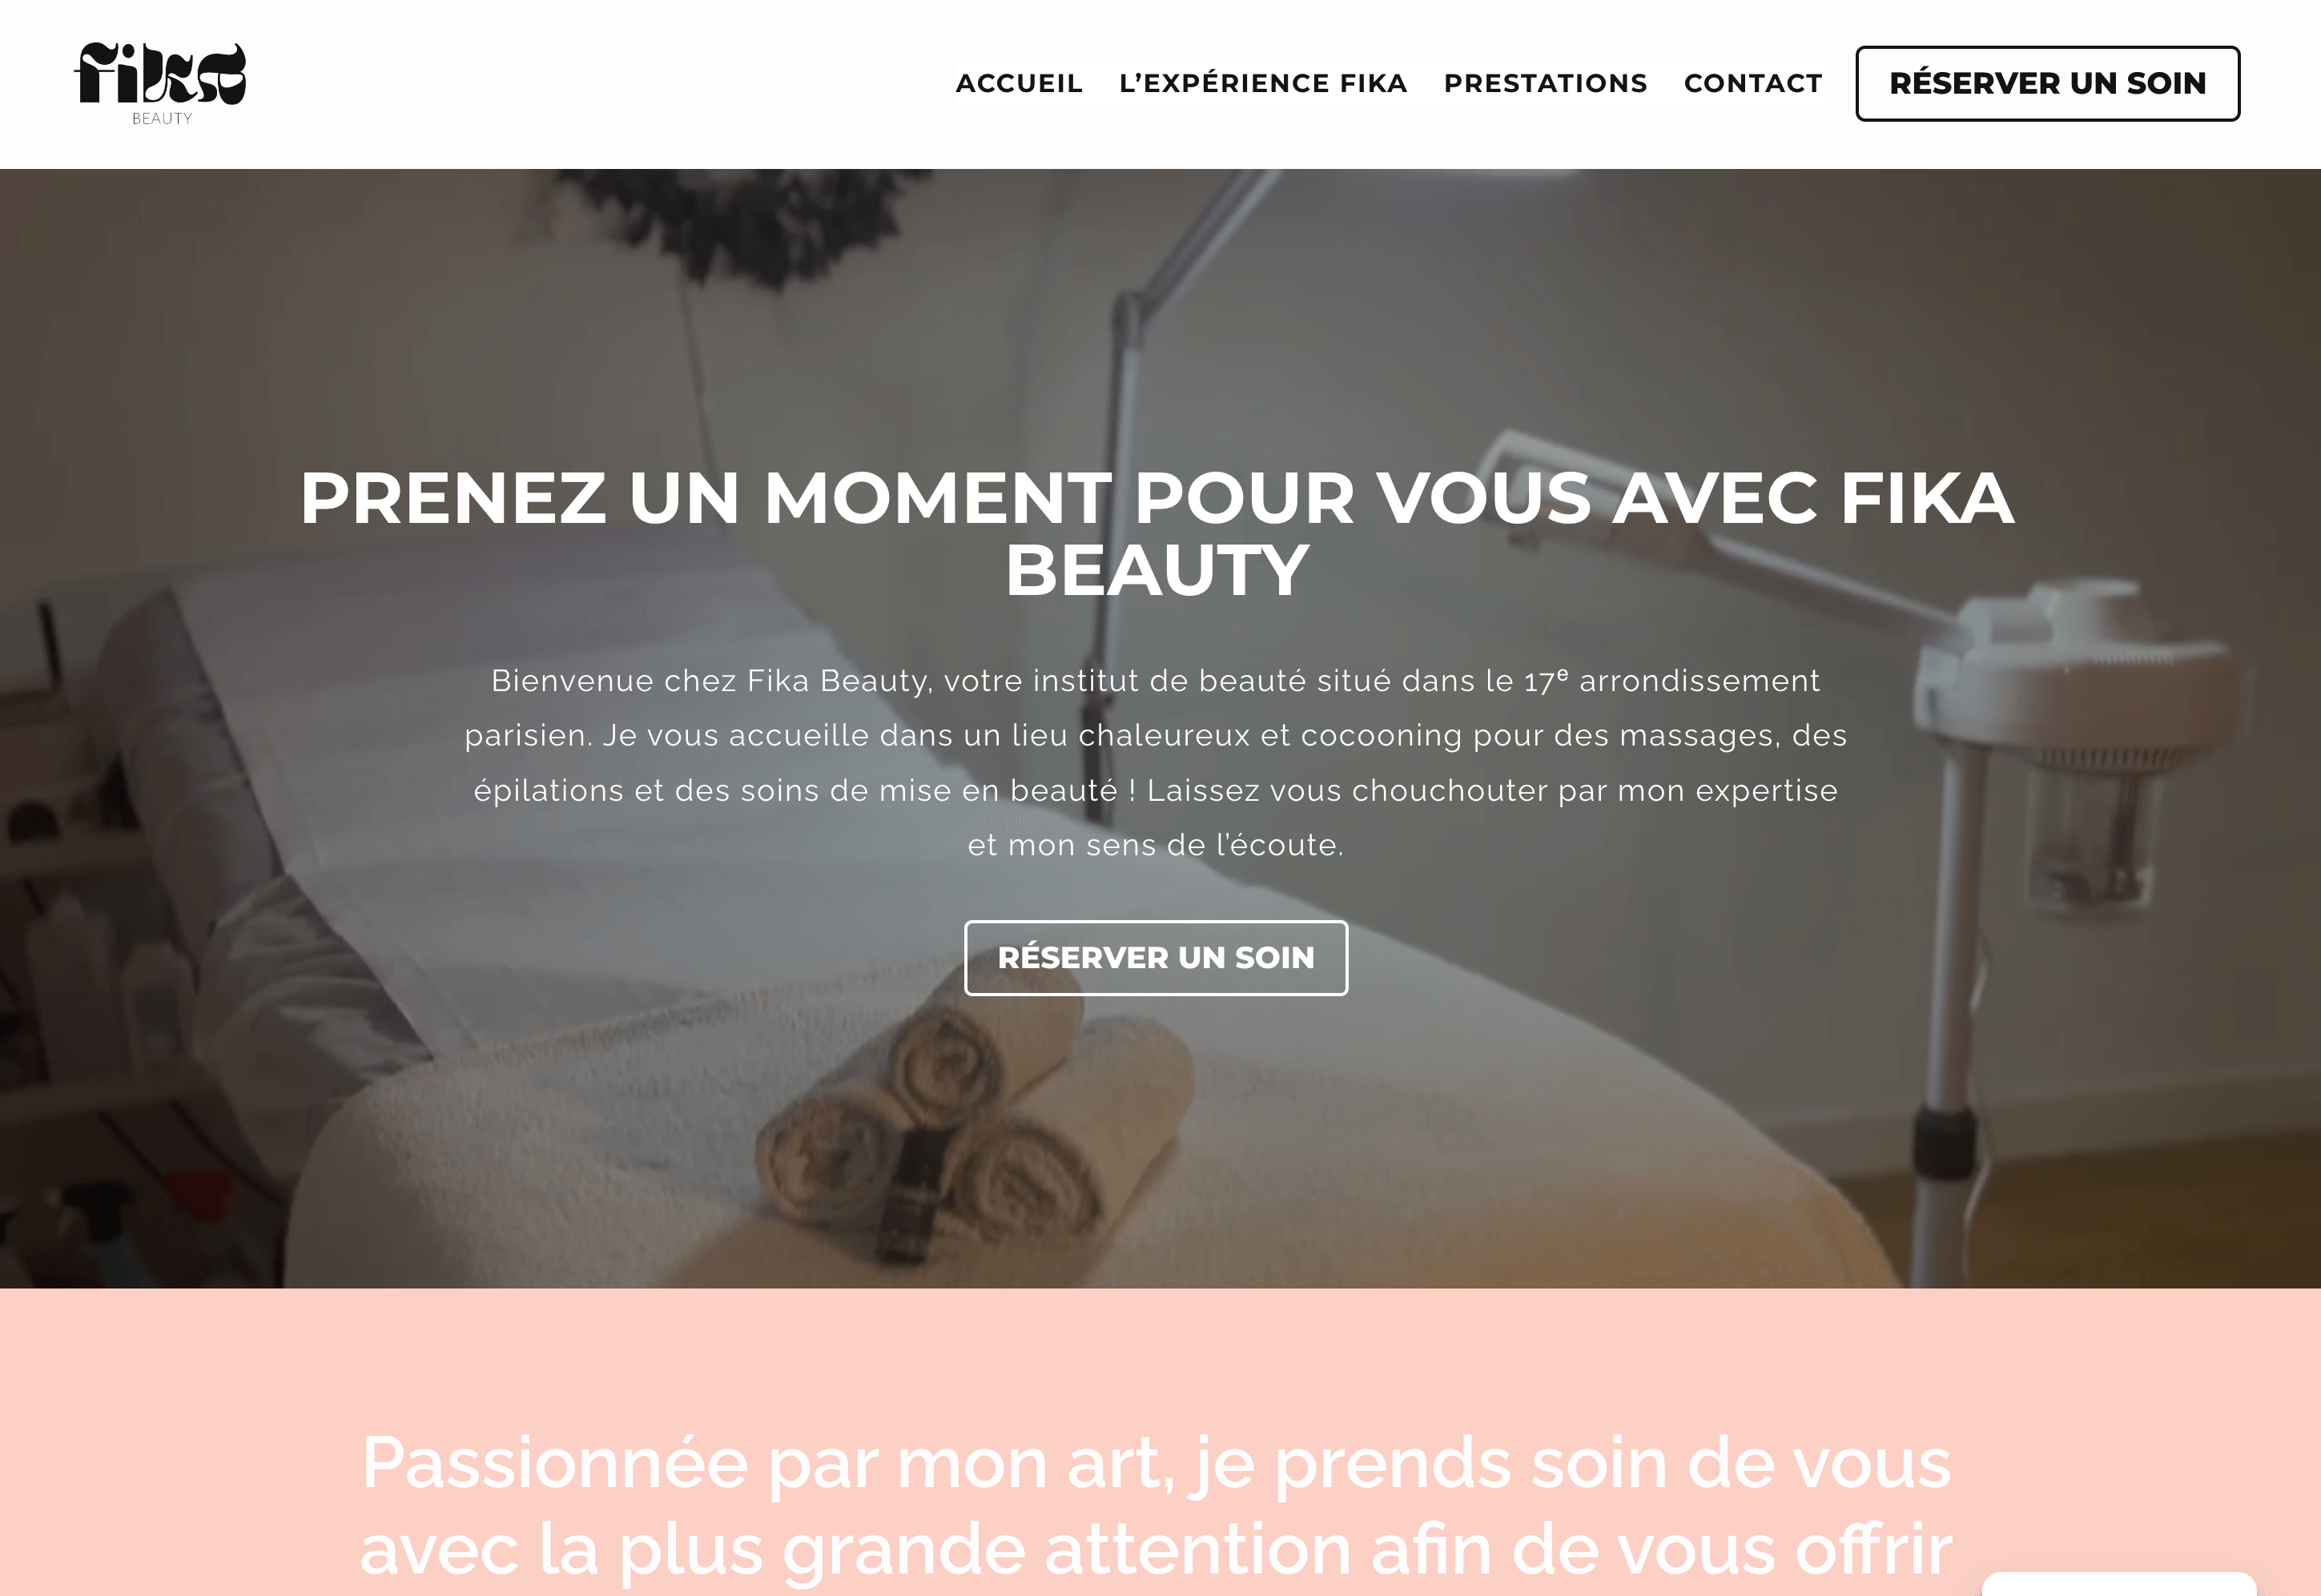Click the Bienvenue chez Fika Beauty paragraph
2321x1596 pixels.
pyautogui.click(x=1155, y=762)
